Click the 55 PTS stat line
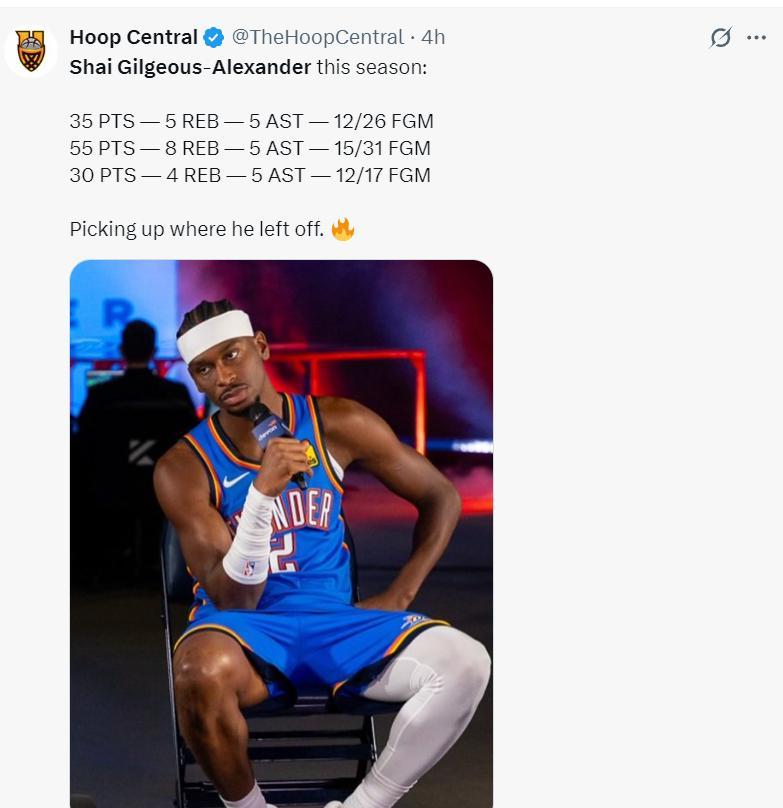The image size is (783, 808). [250, 148]
